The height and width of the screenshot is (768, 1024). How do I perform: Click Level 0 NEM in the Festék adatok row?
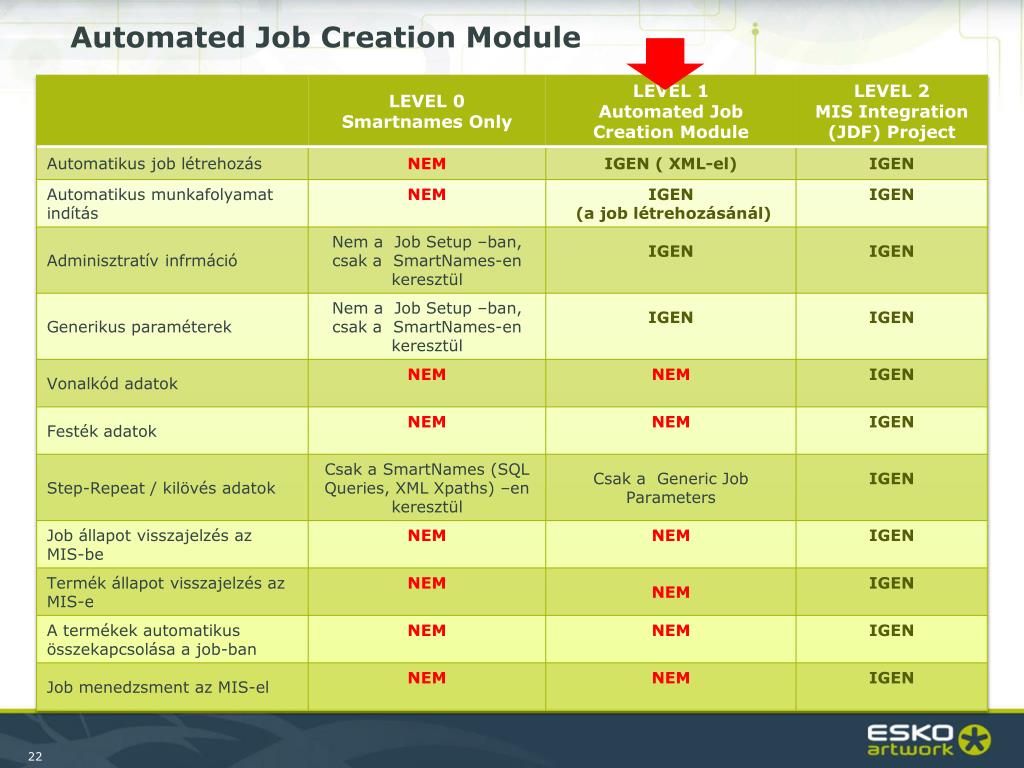(426, 423)
